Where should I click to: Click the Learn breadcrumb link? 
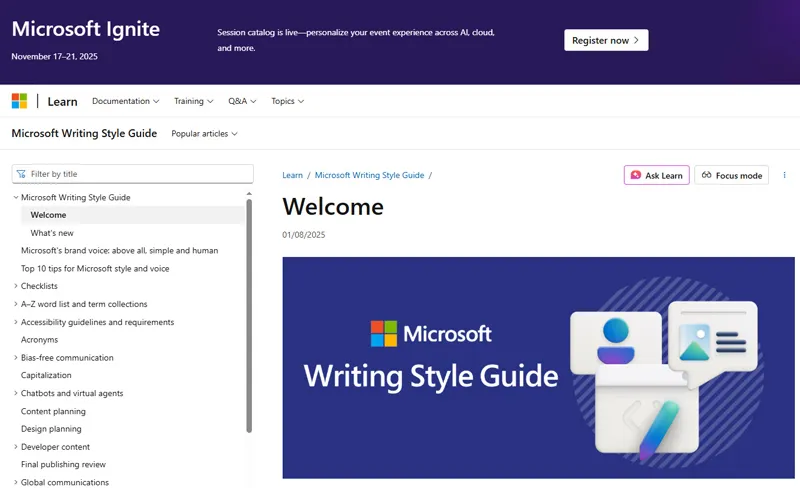click(x=292, y=175)
